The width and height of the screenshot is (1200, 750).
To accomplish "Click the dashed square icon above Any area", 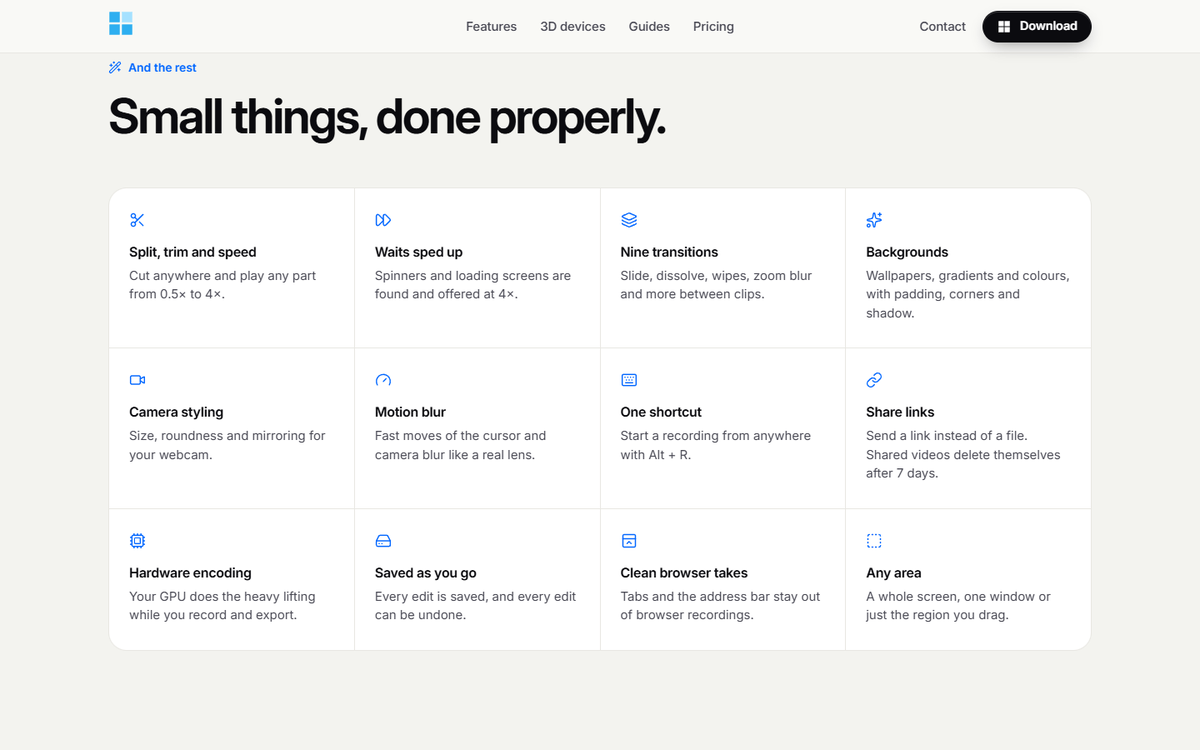I will click(874, 541).
